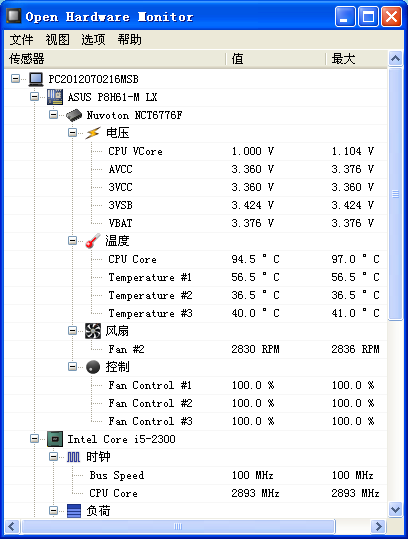Select the Fan #2 row

tap(196, 349)
